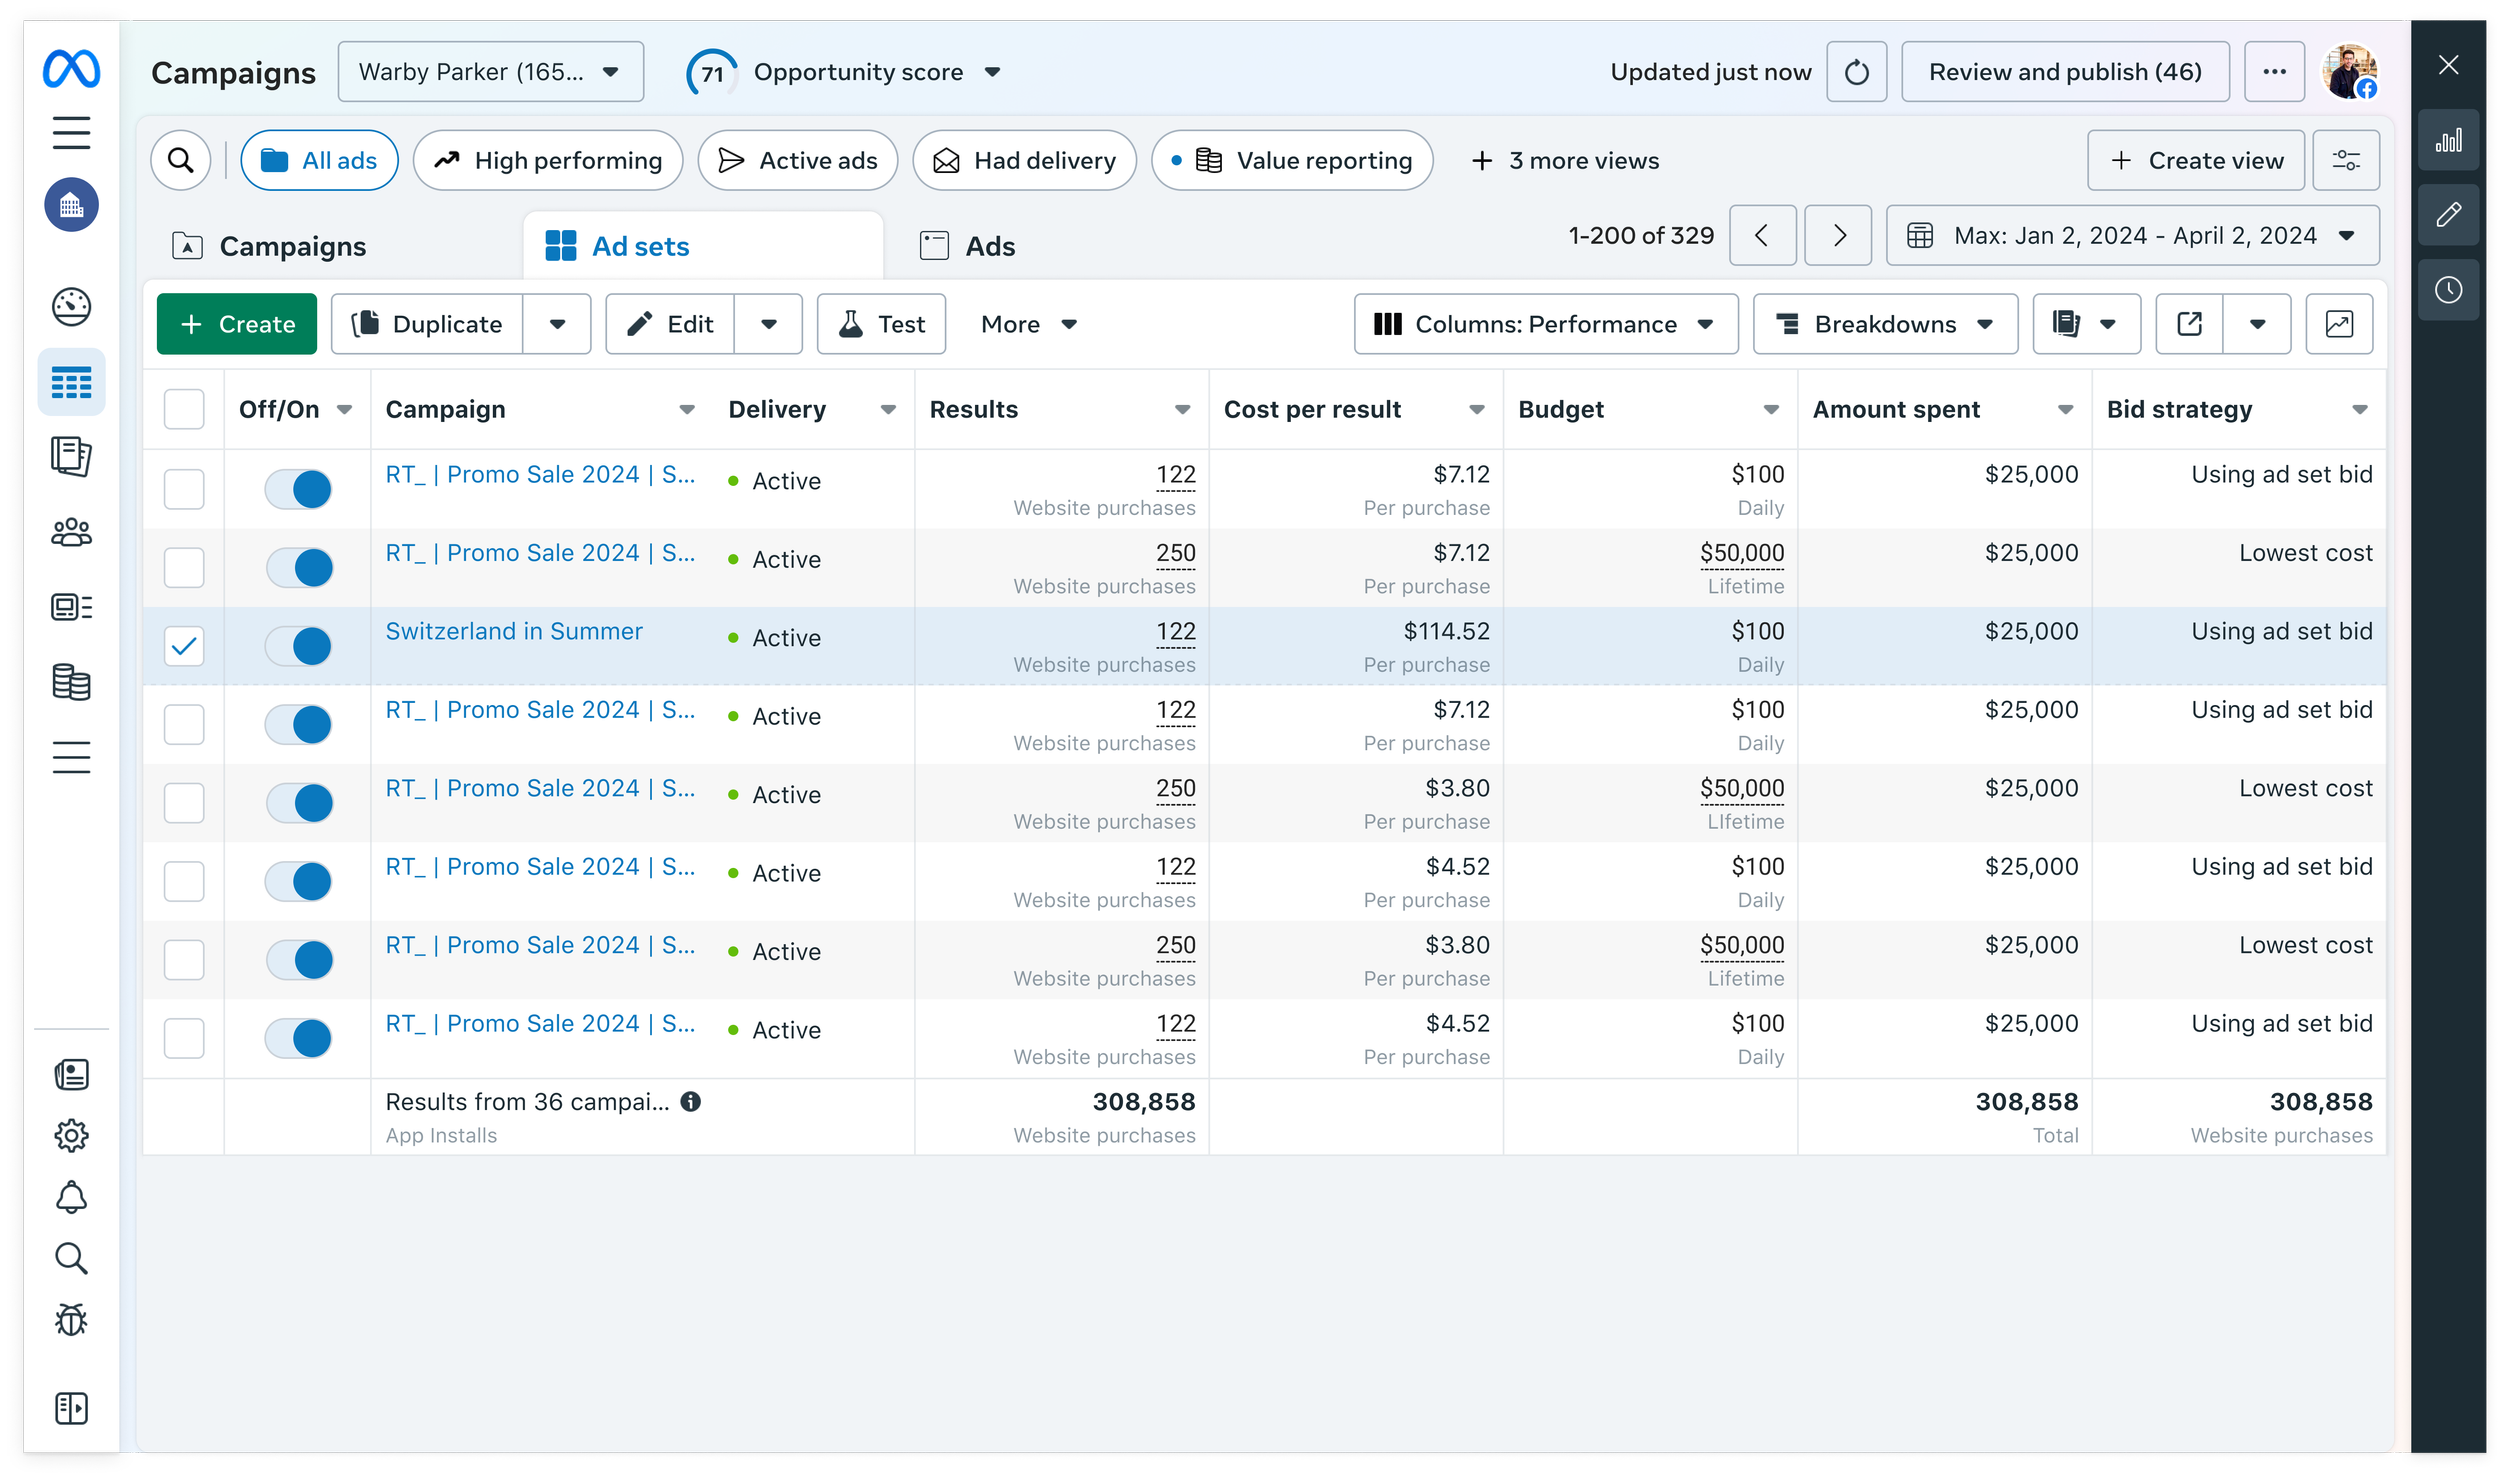Expand the More menu
The image size is (2500, 1480).
click(x=1029, y=324)
